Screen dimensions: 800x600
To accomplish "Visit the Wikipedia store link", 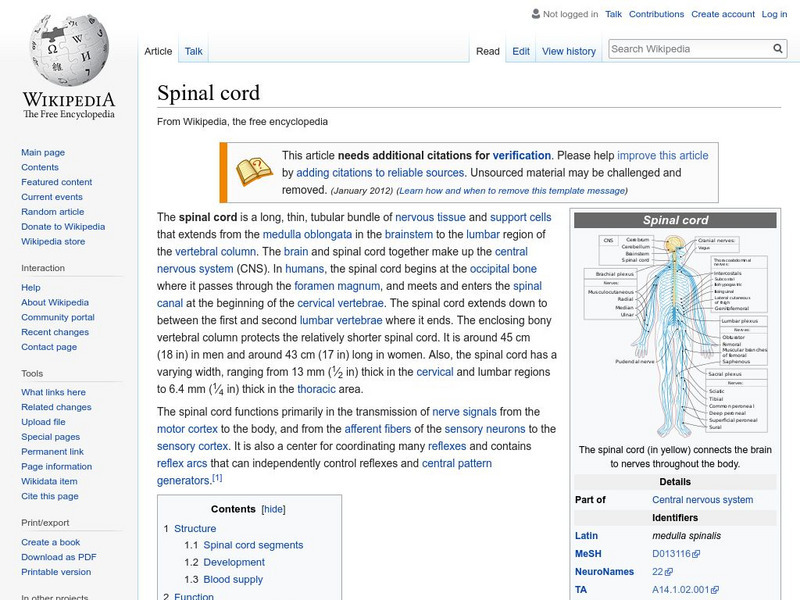I will click(x=53, y=241).
